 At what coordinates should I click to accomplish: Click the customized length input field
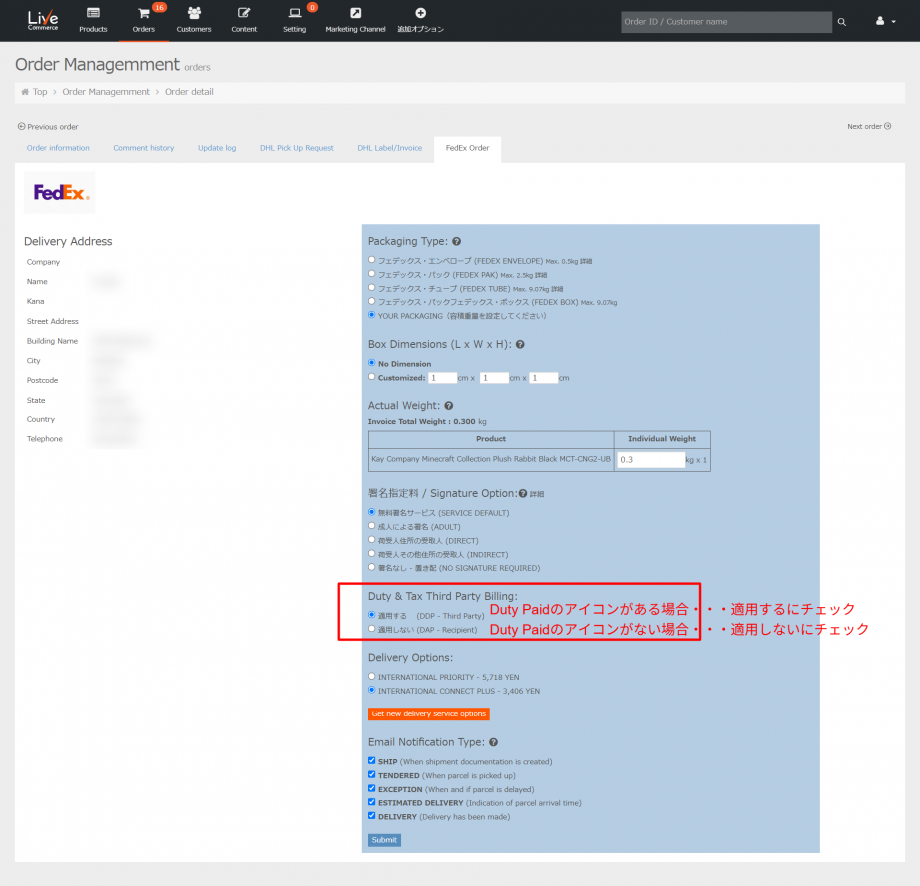pyautogui.click(x=442, y=378)
